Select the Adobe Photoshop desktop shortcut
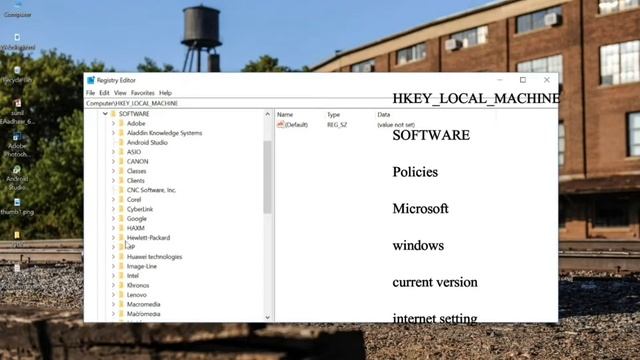This screenshot has height=360, width=640. (x=17, y=145)
